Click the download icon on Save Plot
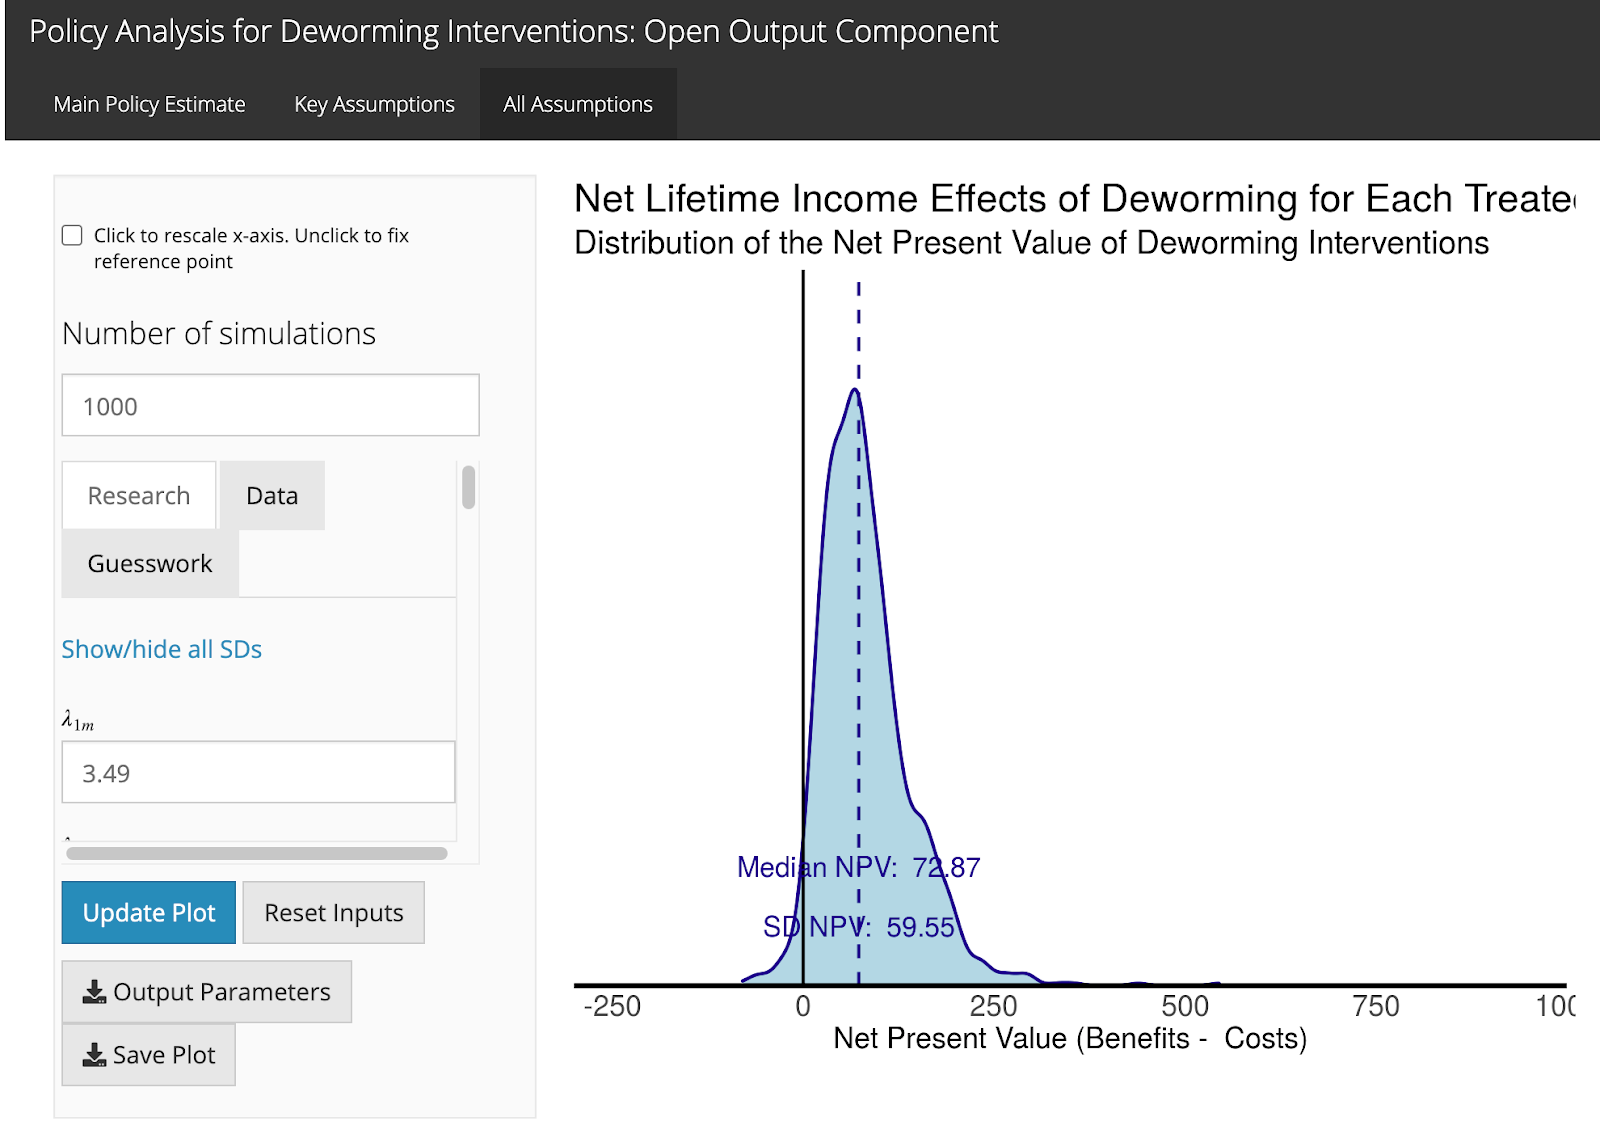Viewport: 1600px width, 1138px height. coord(94,1055)
